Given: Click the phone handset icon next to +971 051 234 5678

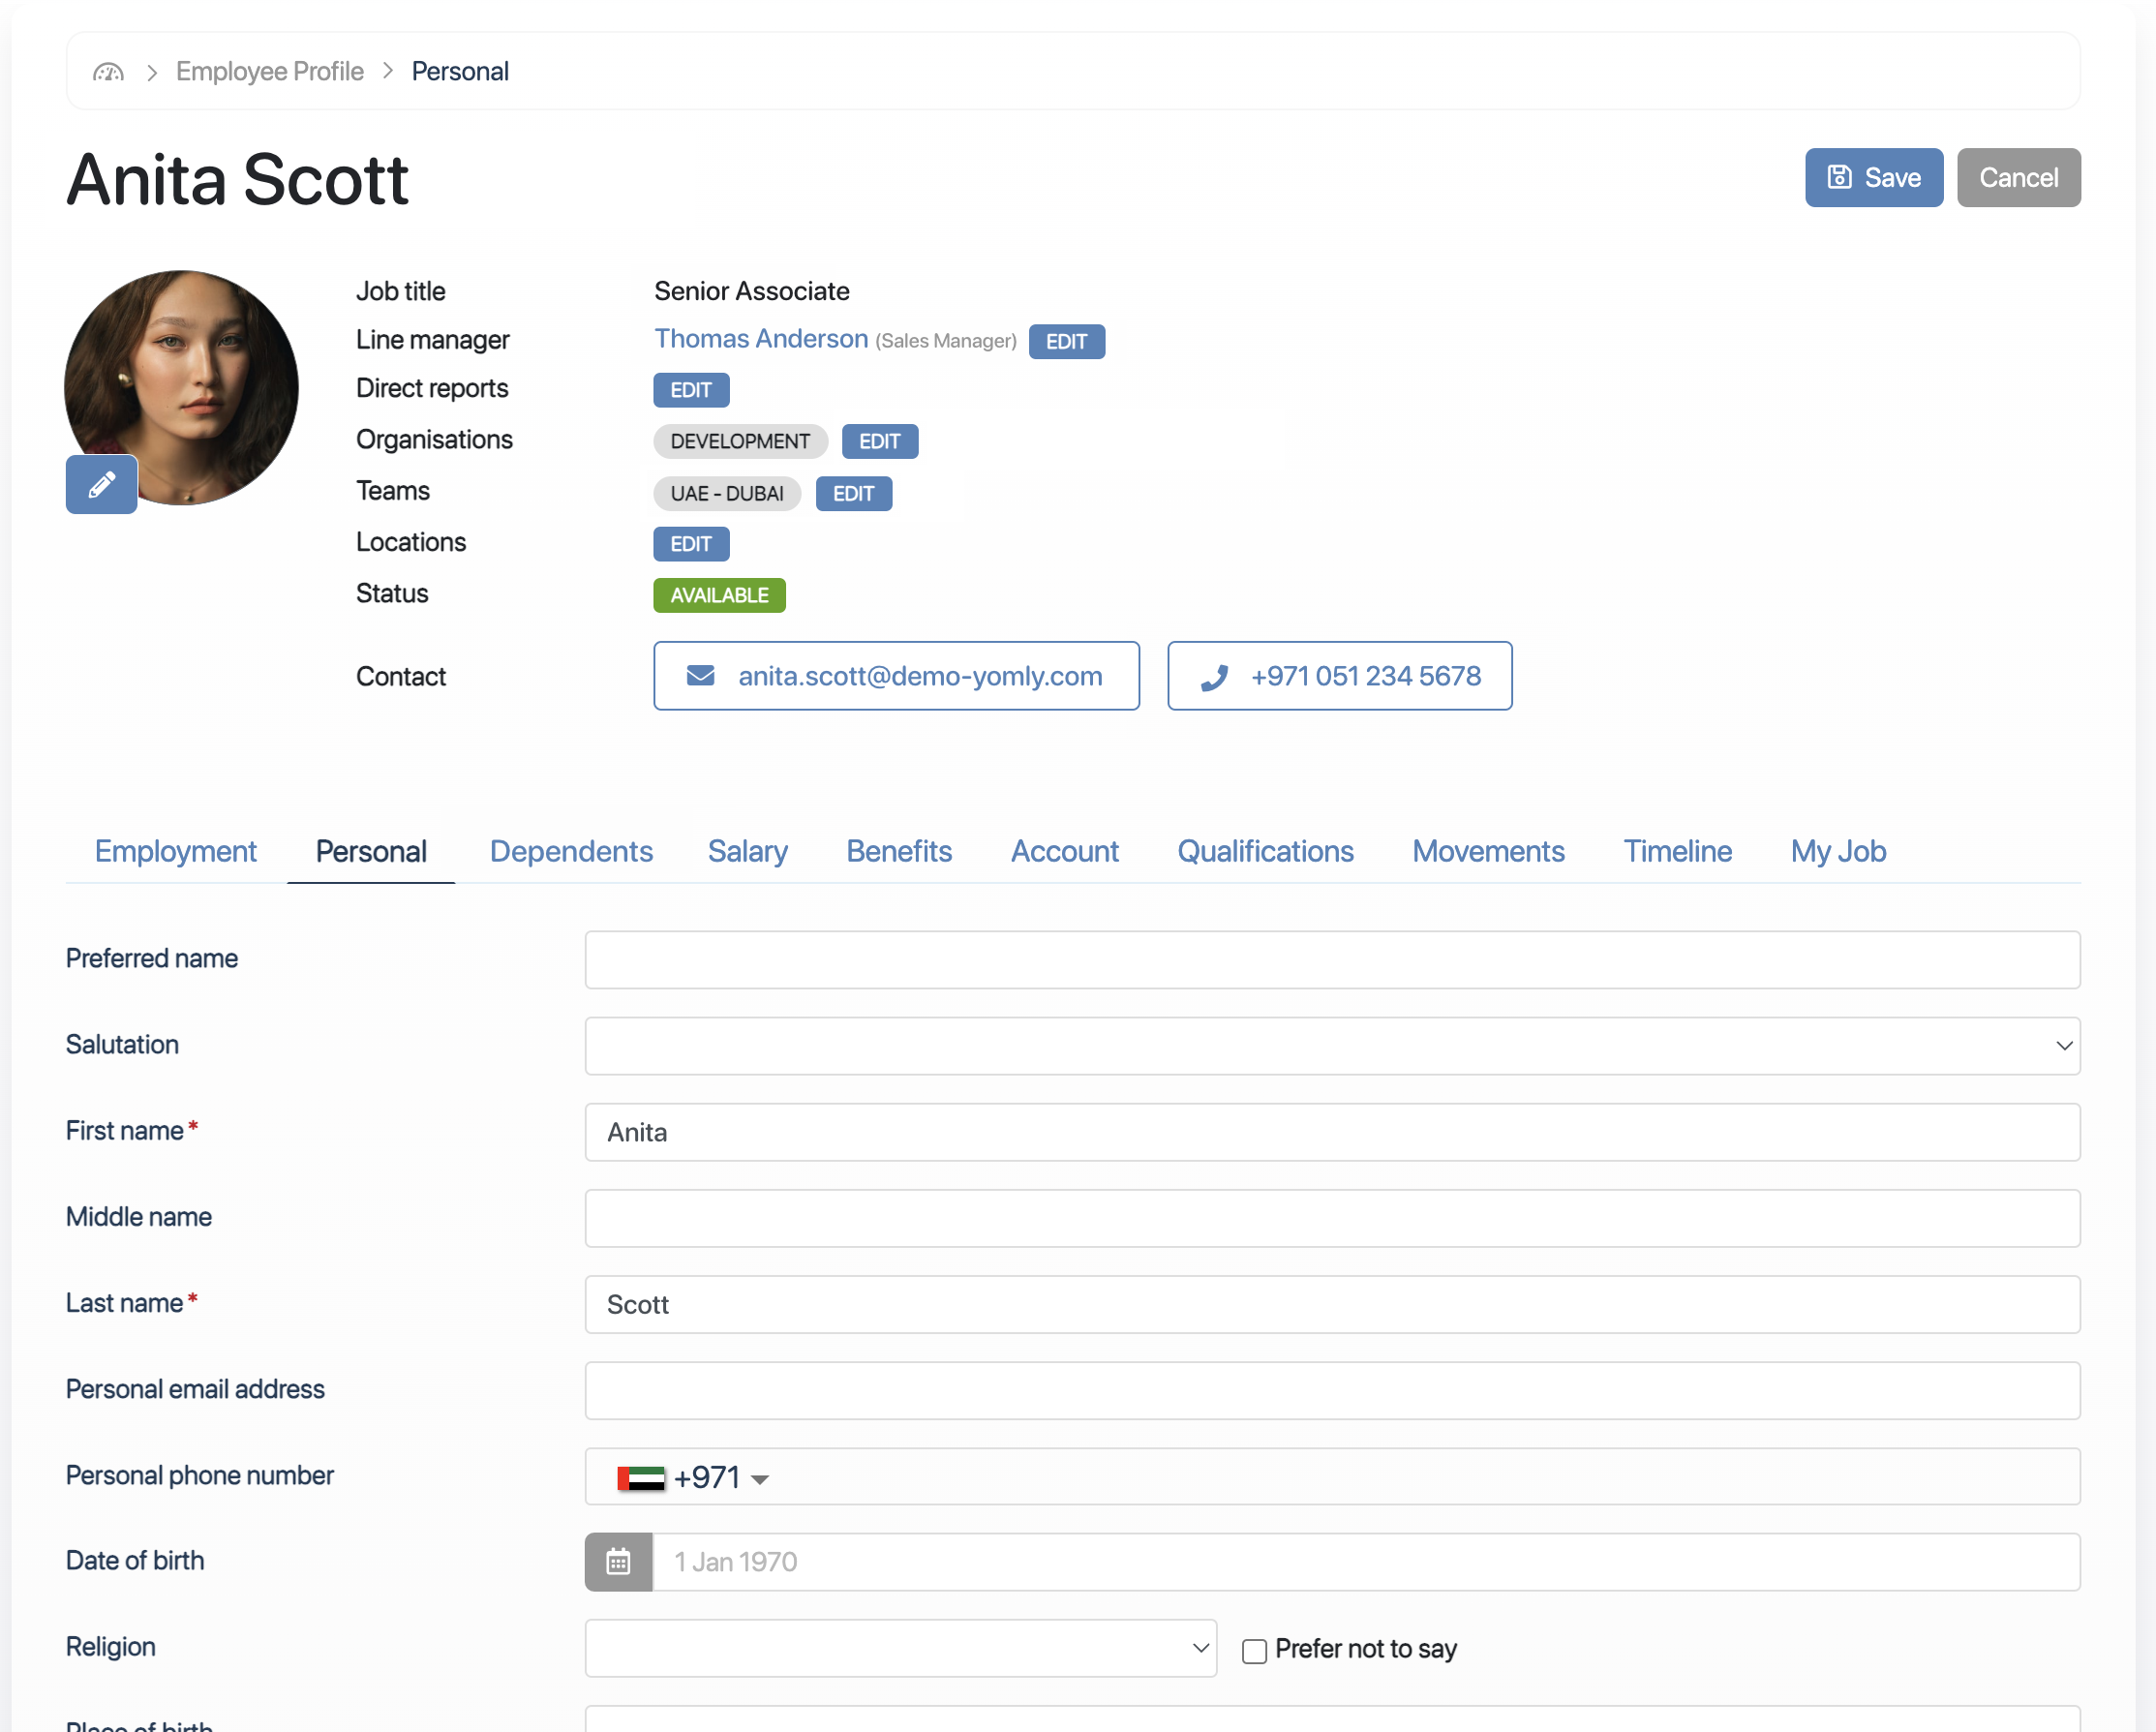Looking at the screenshot, I should tap(1214, 675).
